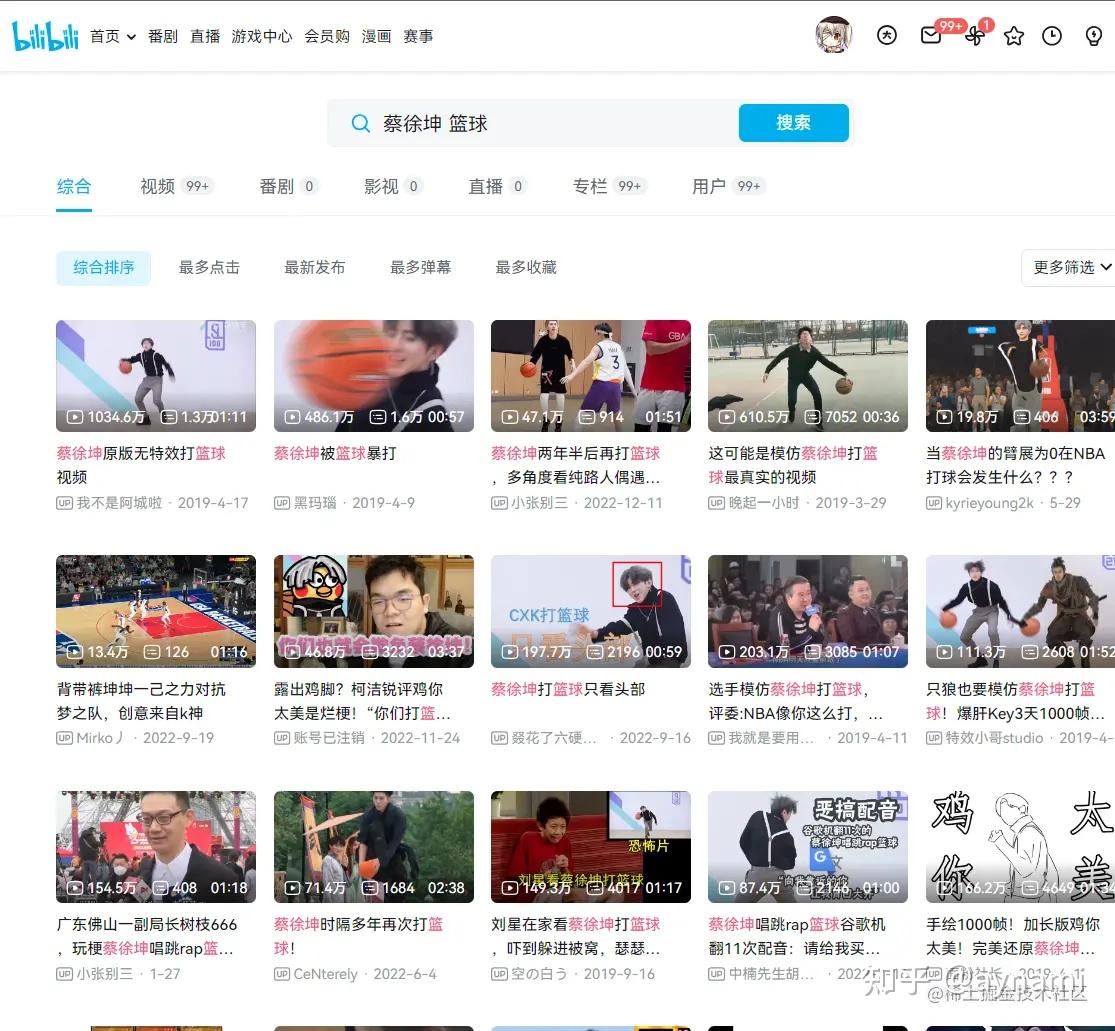
Task: Visit uploader 我不是阿城啦
Action: 119,503
